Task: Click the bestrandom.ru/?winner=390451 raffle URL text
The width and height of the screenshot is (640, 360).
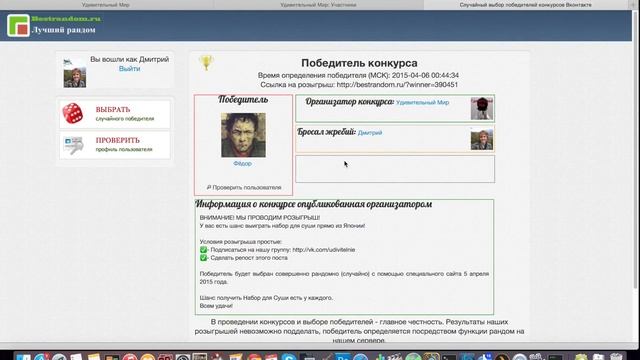Action: (397, 84)
